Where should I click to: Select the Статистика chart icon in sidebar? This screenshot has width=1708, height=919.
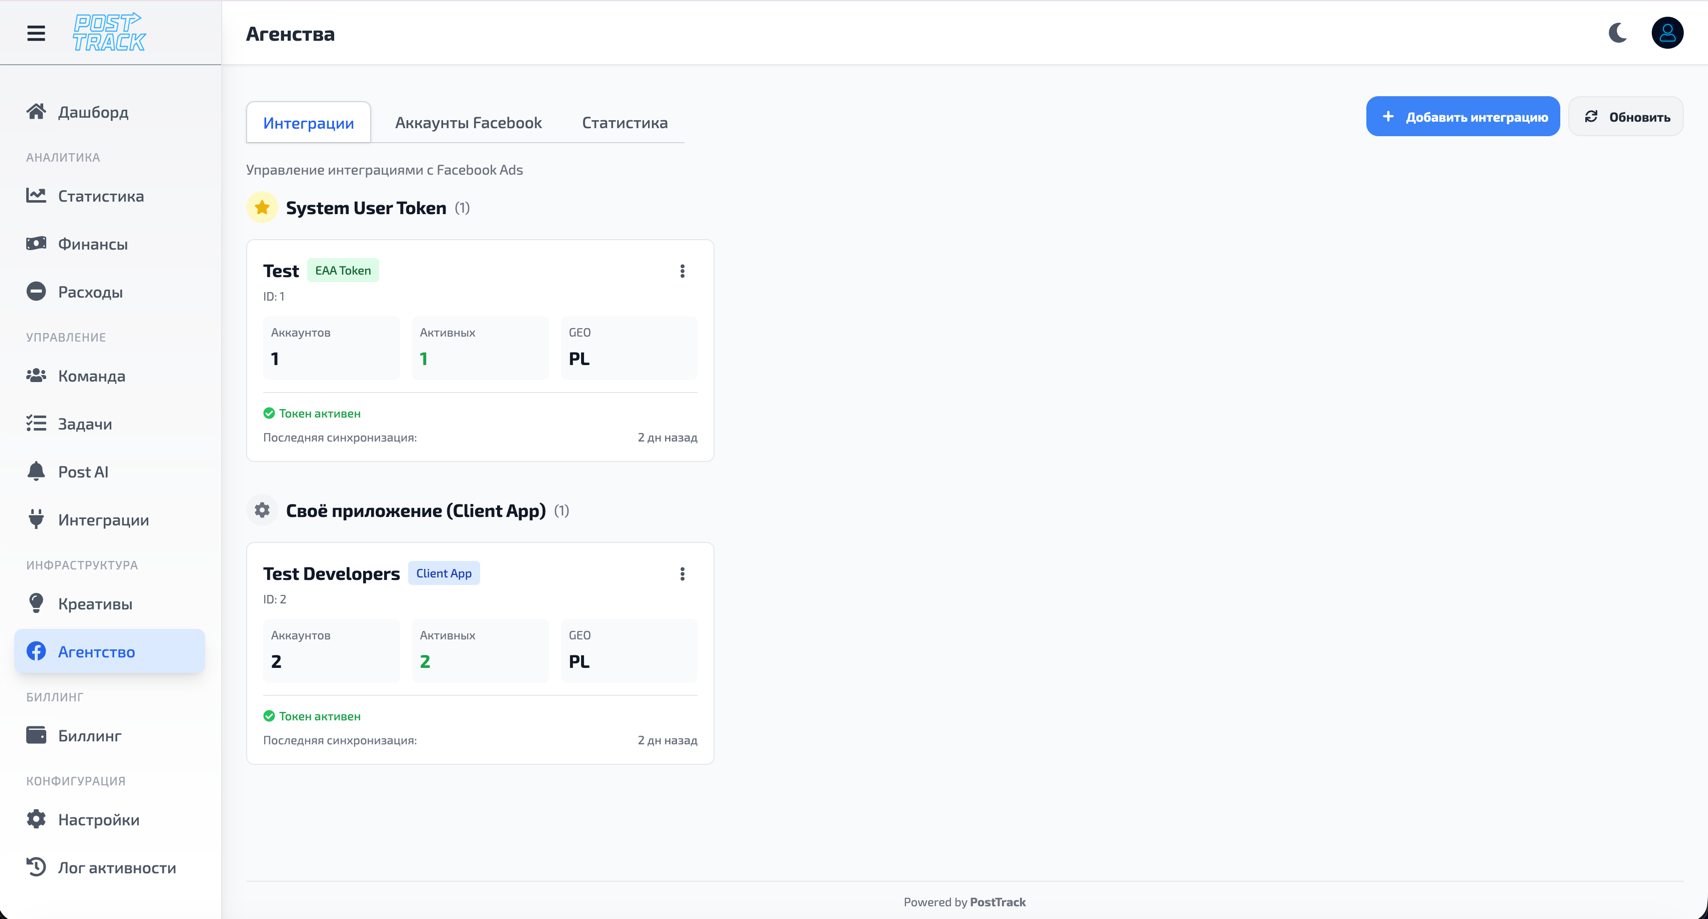tap(36, 196)
